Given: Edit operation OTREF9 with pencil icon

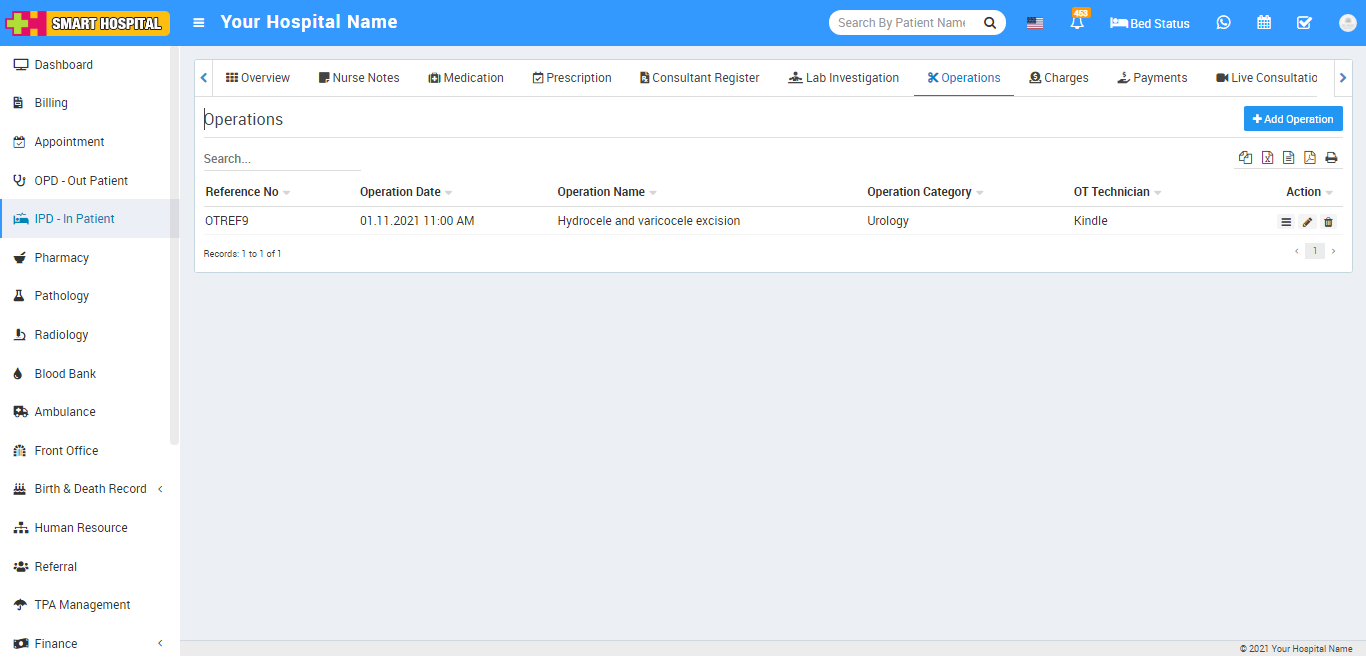Looking at the screenshot, I should pos(1307,222).
